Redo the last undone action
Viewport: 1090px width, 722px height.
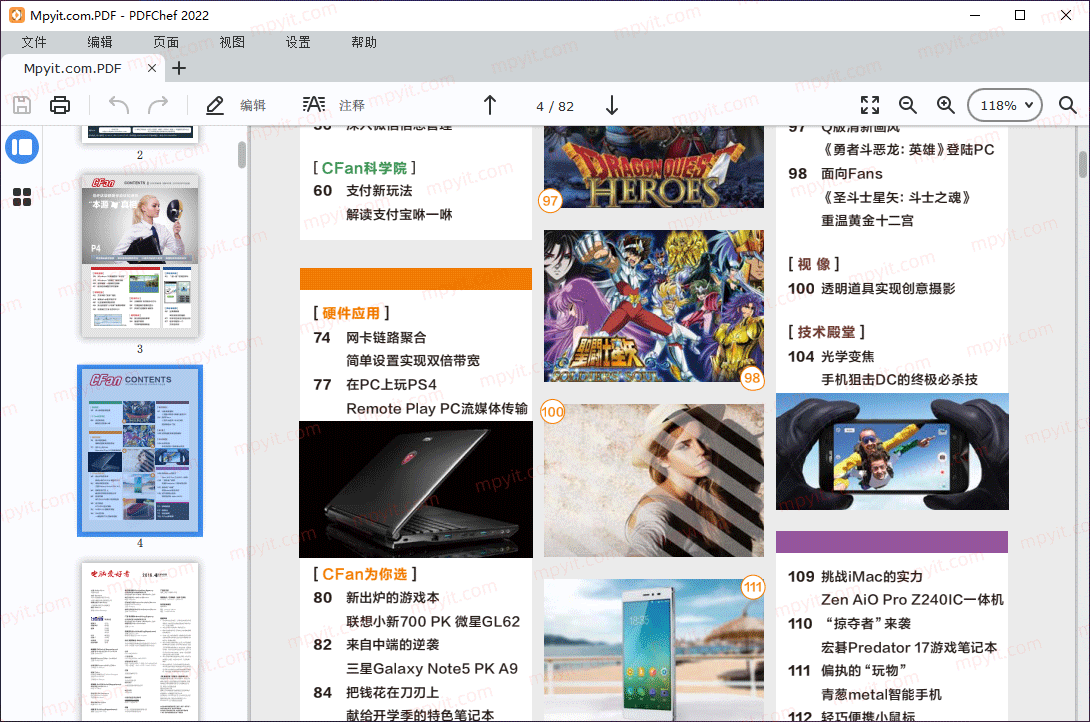(158, 105)
